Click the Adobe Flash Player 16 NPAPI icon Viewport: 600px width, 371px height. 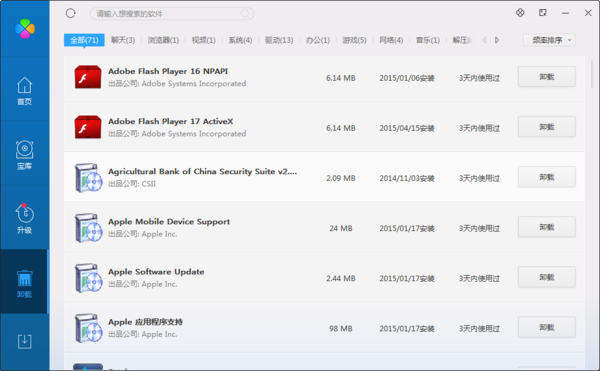[x=88, y=77]
